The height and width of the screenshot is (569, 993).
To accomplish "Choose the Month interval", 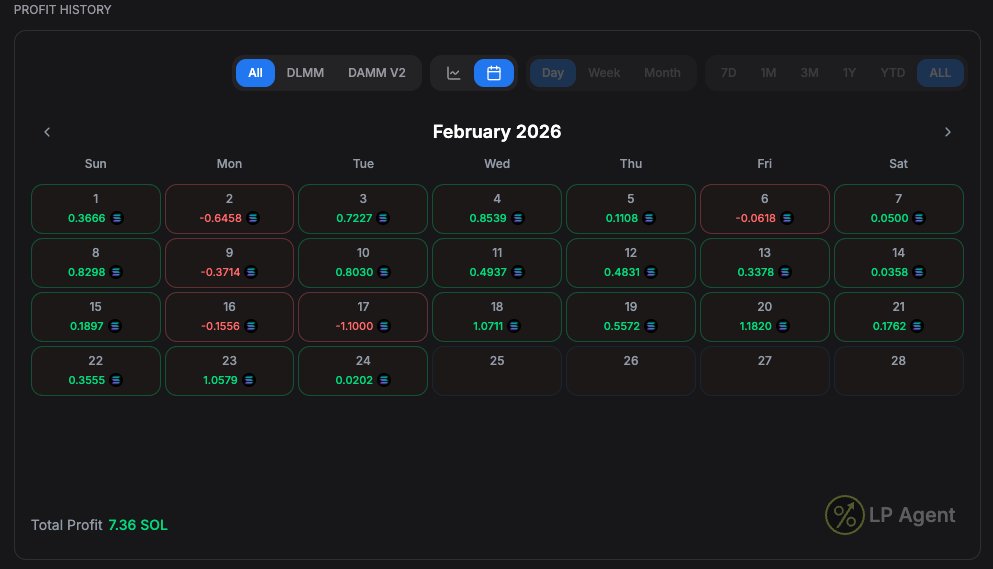I will click(662, 73).
